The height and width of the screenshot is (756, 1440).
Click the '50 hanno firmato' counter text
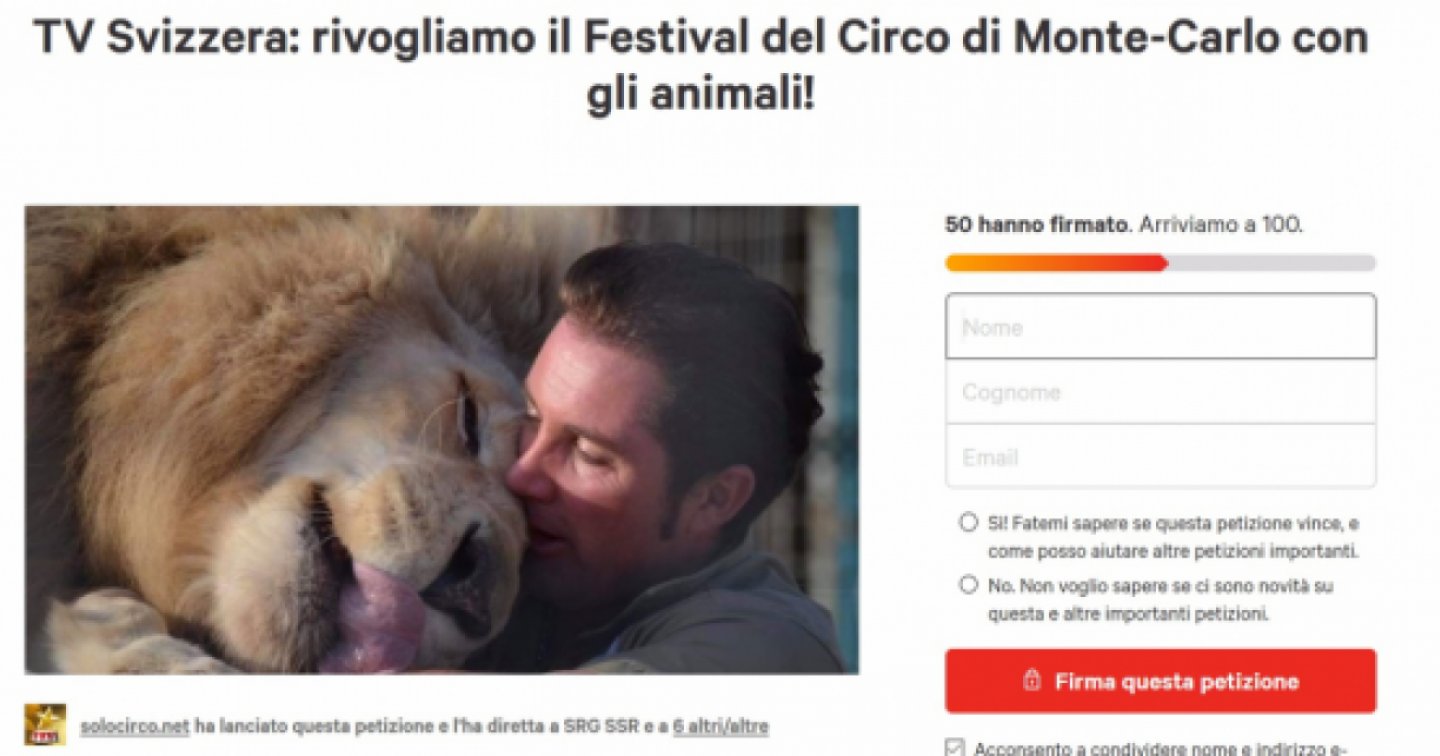point(1038,225)
